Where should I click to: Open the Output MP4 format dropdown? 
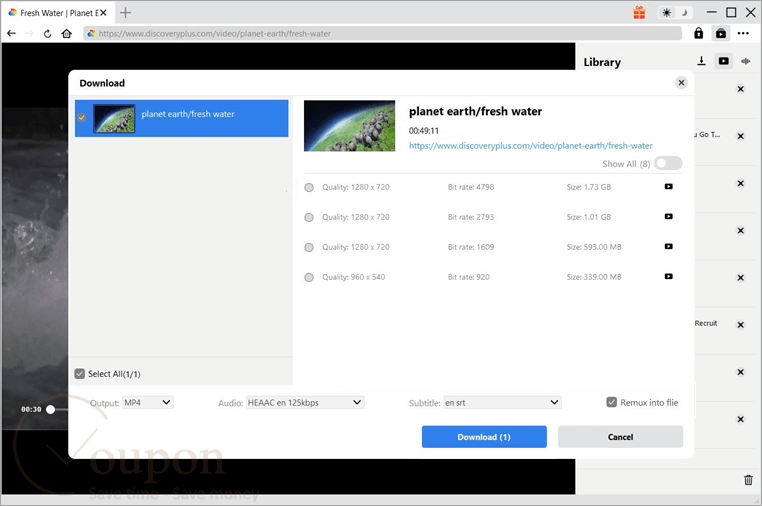pos(148,402)
